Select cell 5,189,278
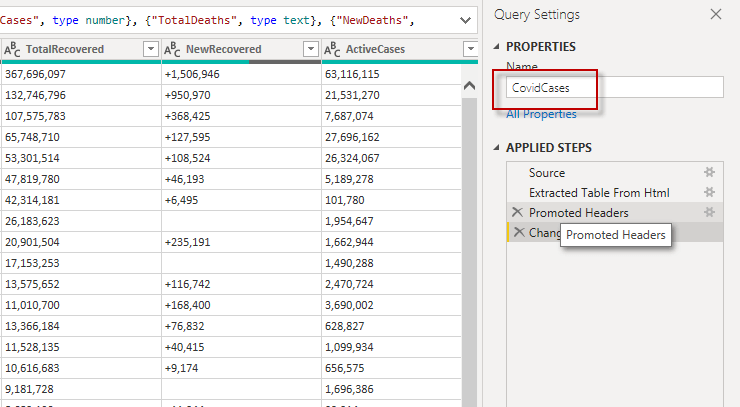The image size is (740, 407). pyautogui.click(x=391, y=179)
